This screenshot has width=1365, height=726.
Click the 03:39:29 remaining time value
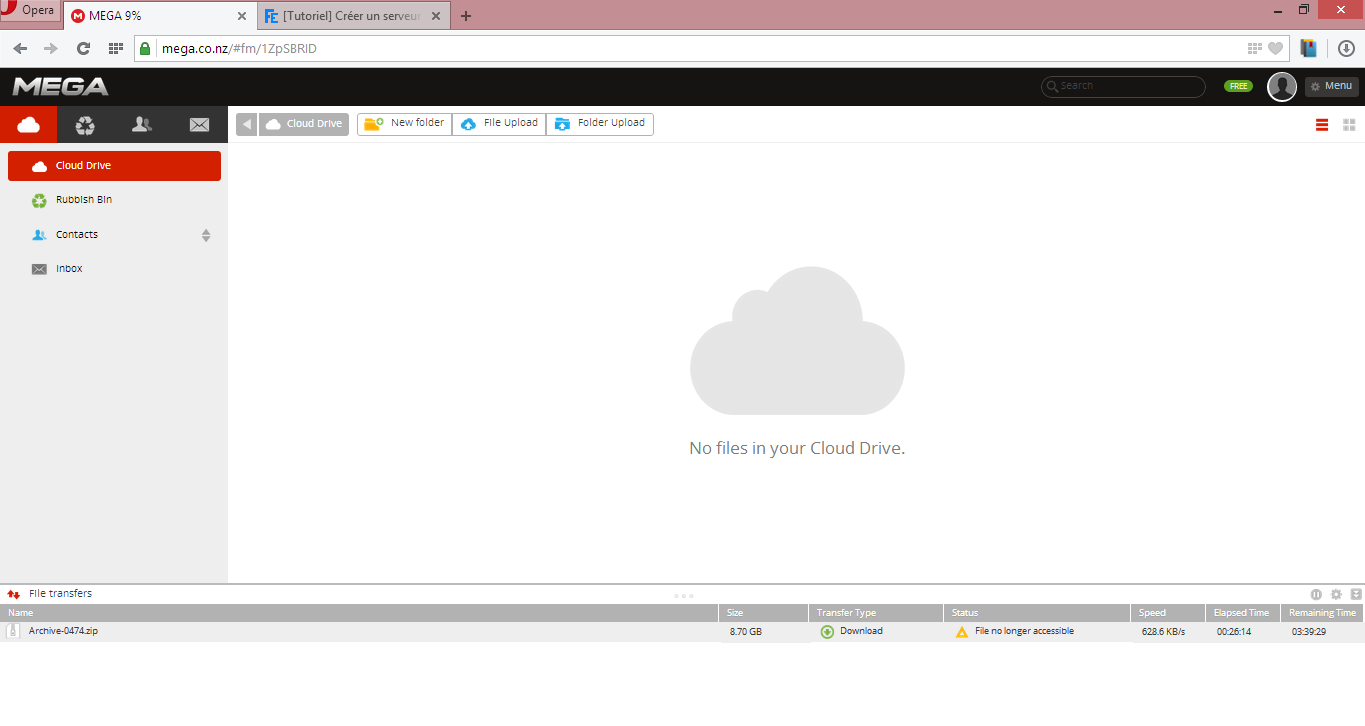coord(1309,632)
